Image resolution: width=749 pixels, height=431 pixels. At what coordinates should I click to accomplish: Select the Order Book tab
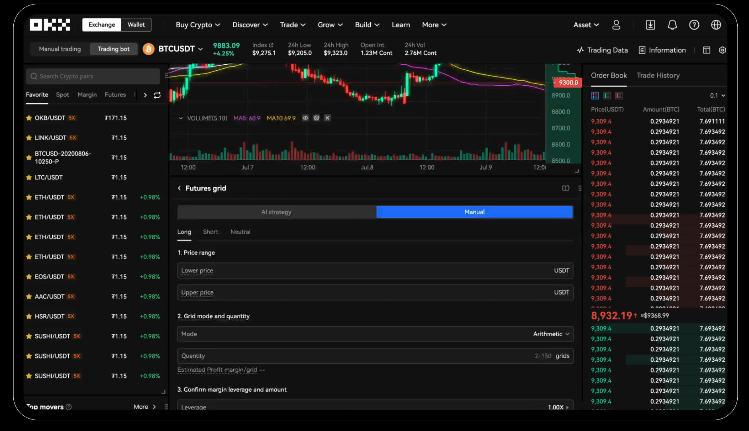pyautogui.click(x=609, y=75)
